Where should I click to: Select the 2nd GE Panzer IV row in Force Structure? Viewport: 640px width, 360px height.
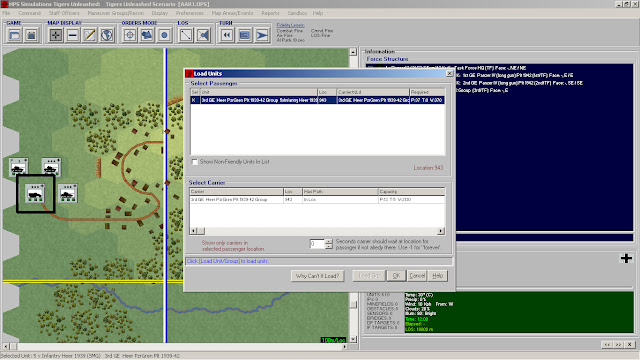[520, 83]
